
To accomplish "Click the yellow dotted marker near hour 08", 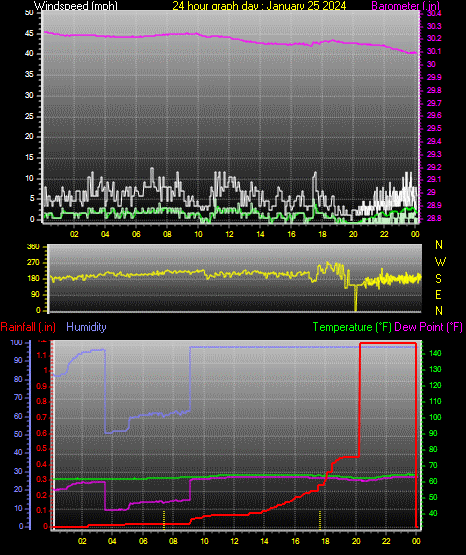I will (164, 520).
